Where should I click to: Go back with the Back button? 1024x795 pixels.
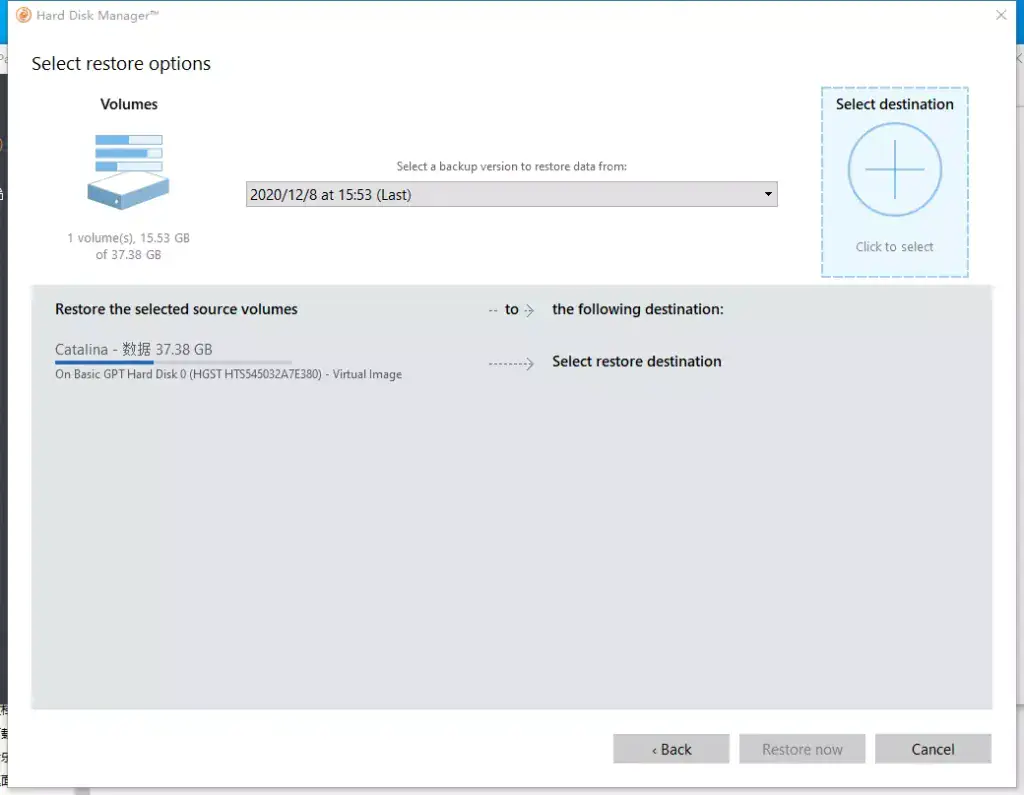click(x=671, y=749)
